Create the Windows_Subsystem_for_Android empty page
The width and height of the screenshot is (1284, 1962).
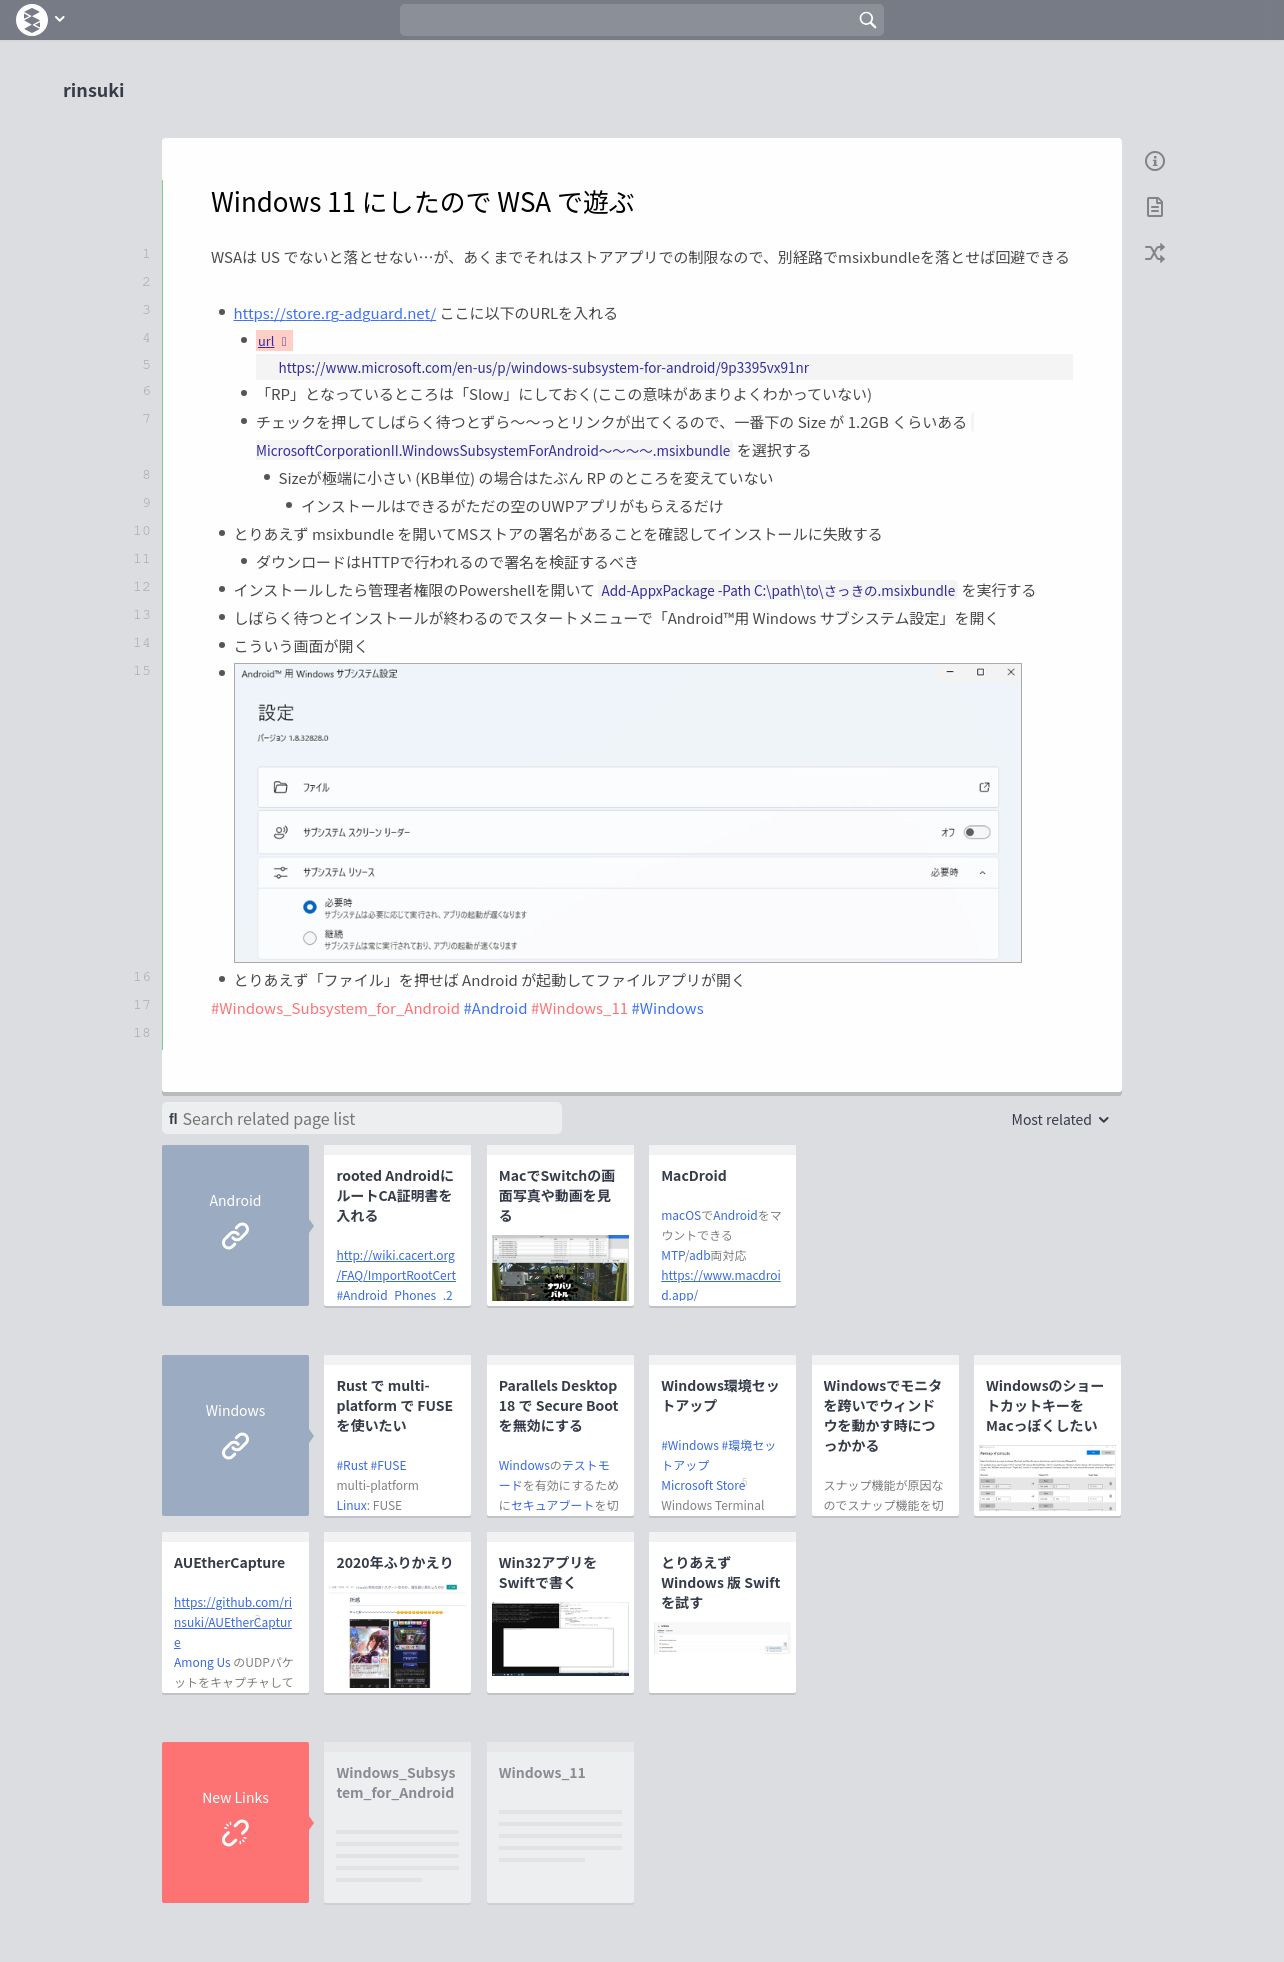pos(397,1822)
